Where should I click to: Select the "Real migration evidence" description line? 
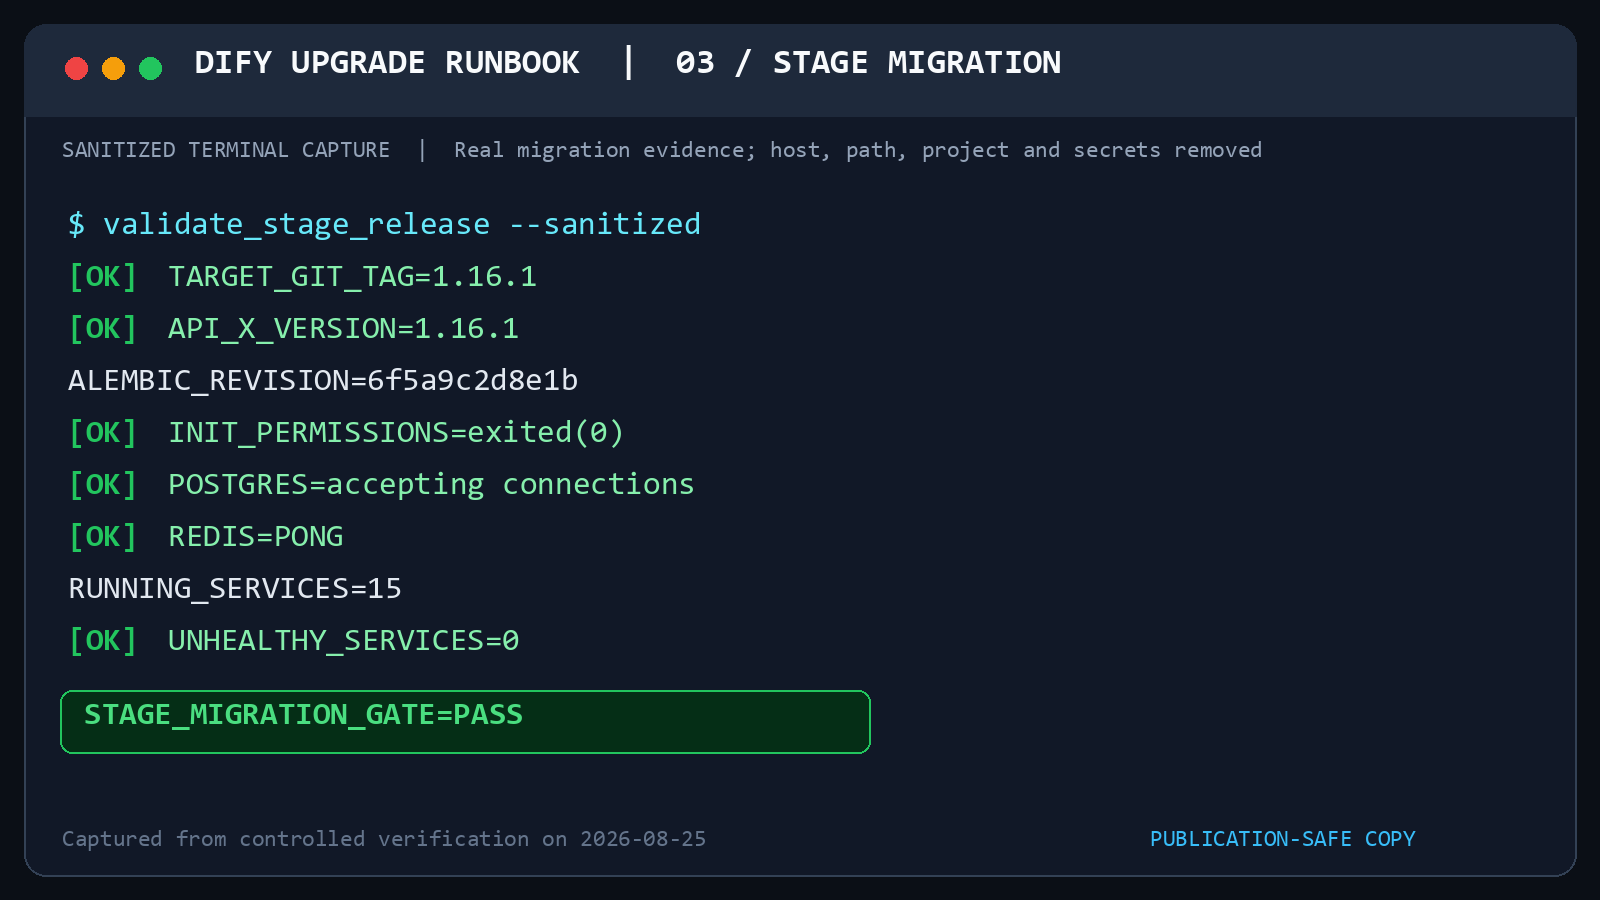click(858, 150)
